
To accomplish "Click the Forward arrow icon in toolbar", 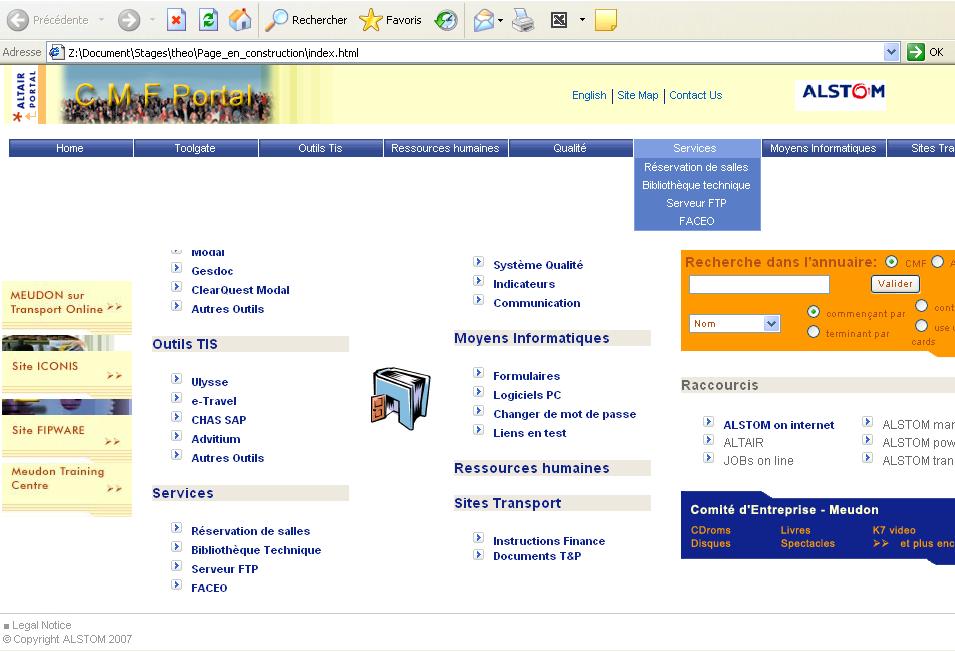I will (129, 20).
